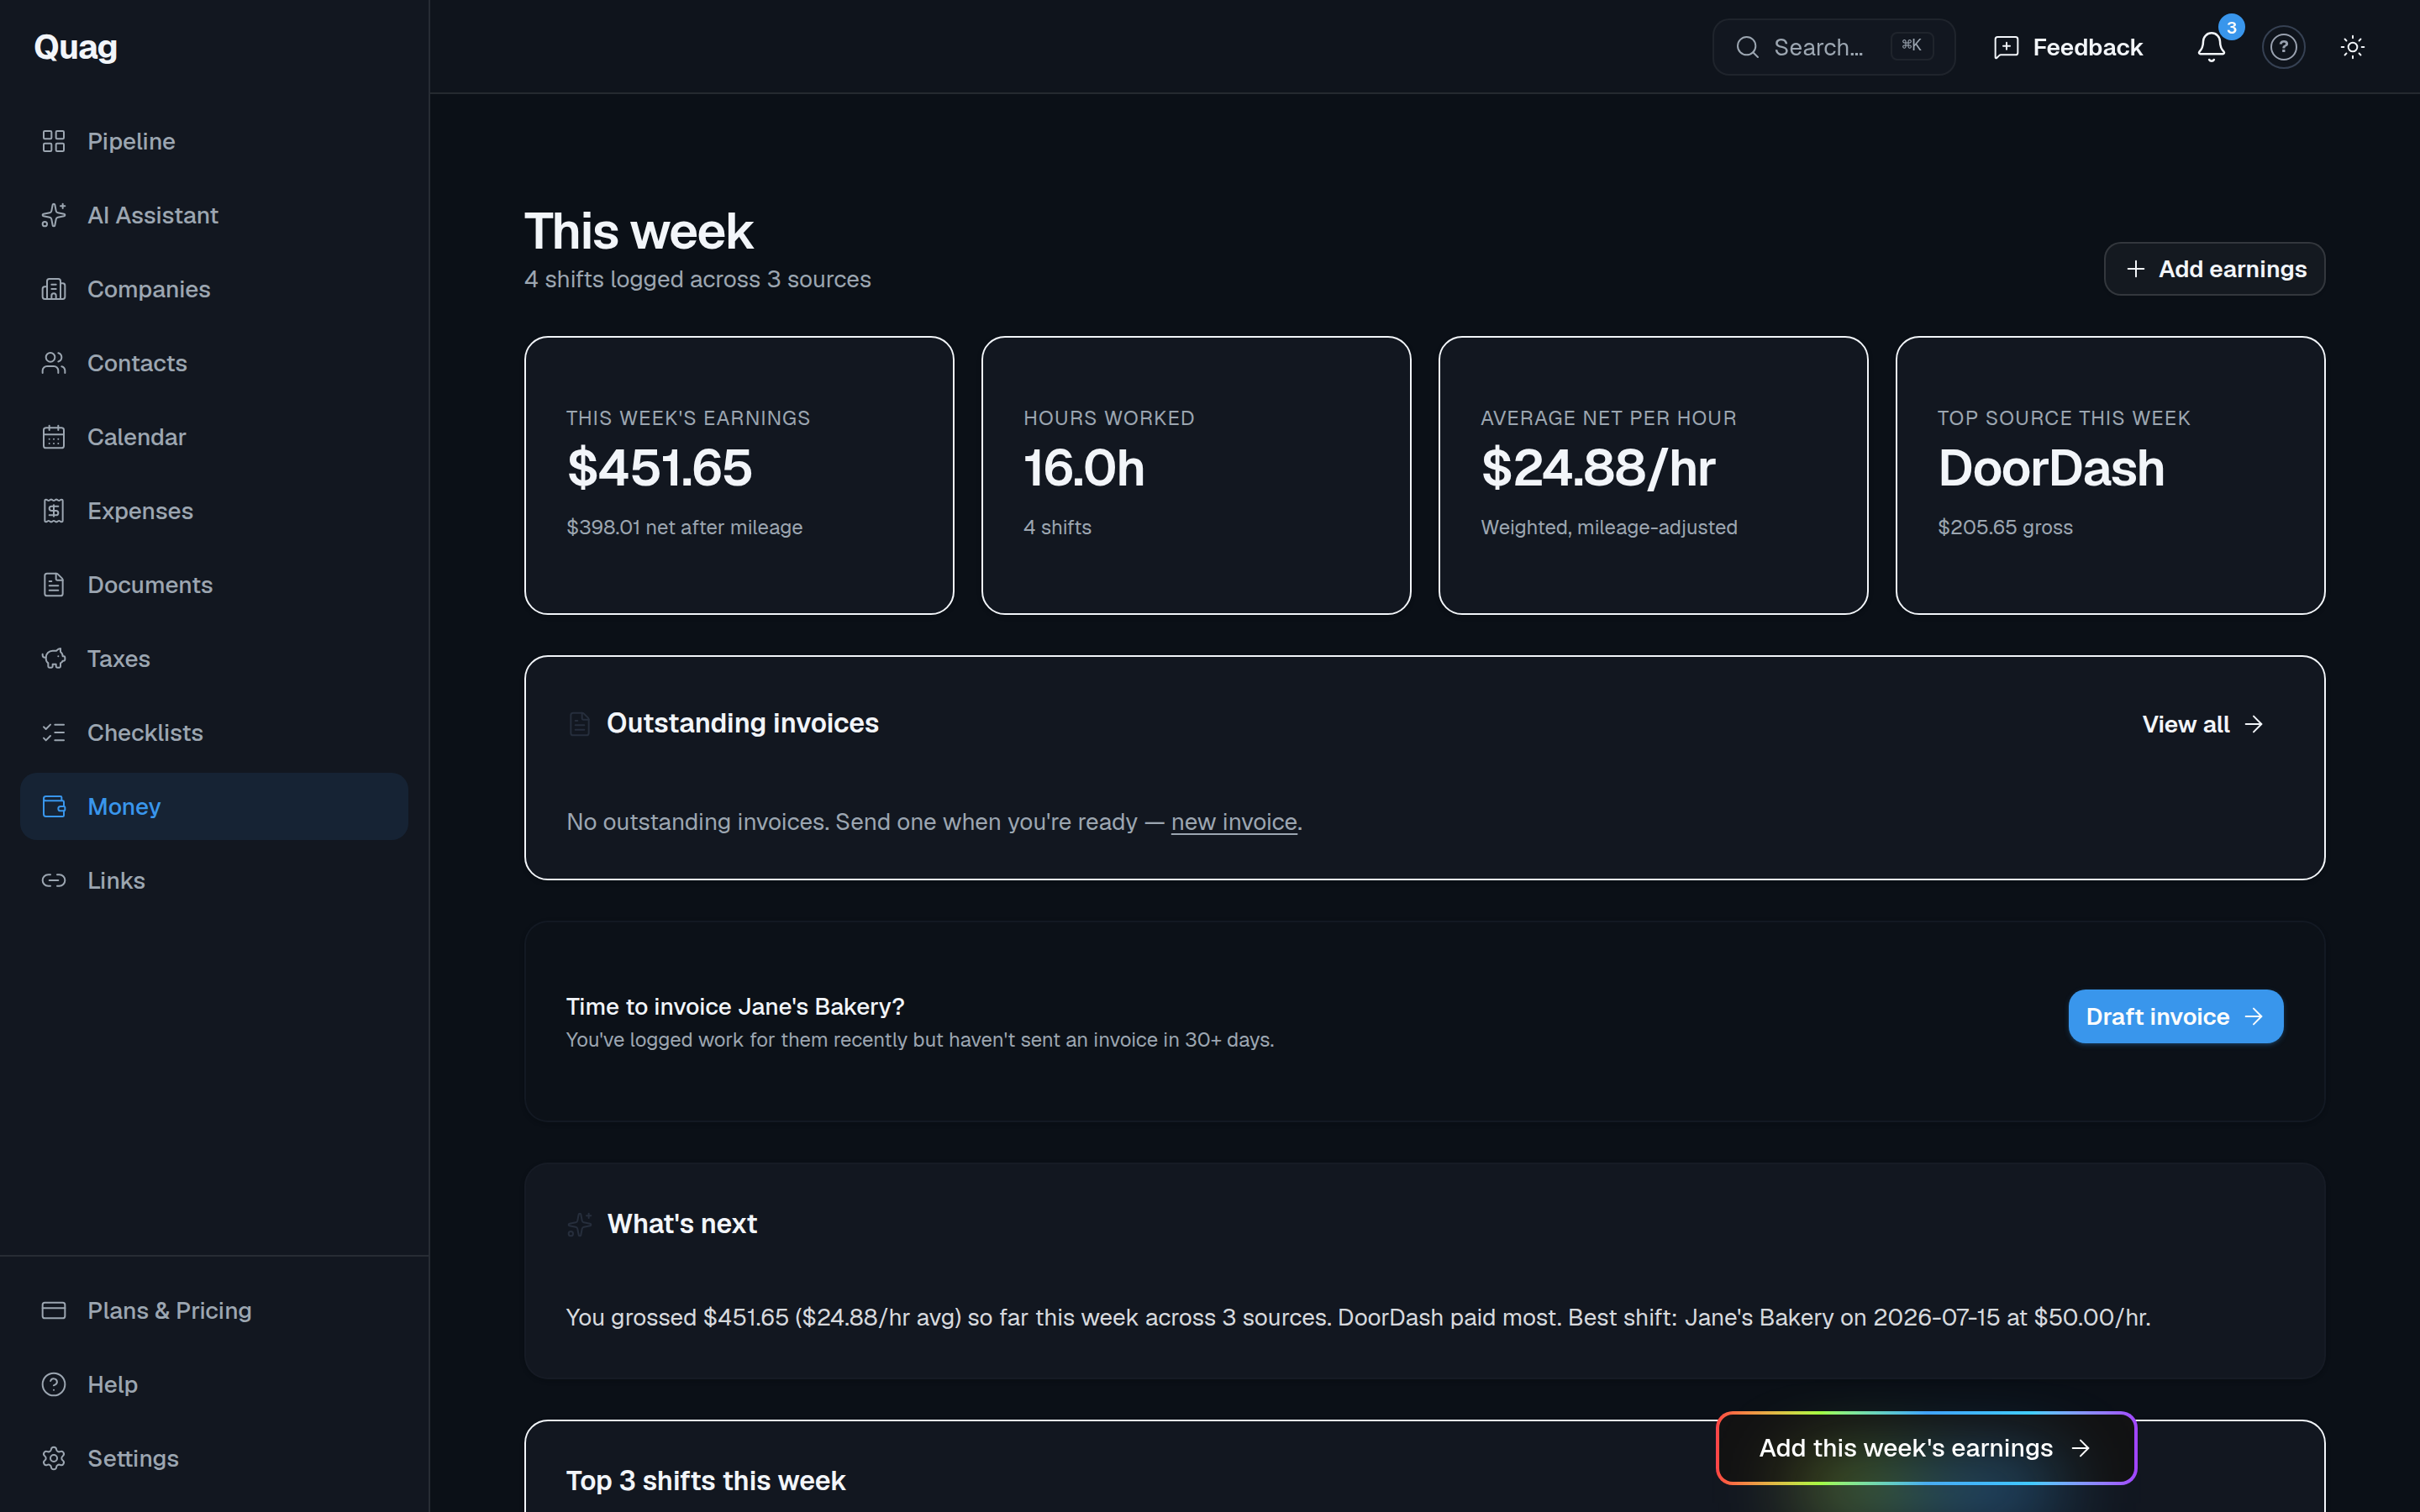Click the Plans & Pricing card icon
Image resolution: width=2420 pixels, height=1512 pixels.
(x=54, y=1311)
